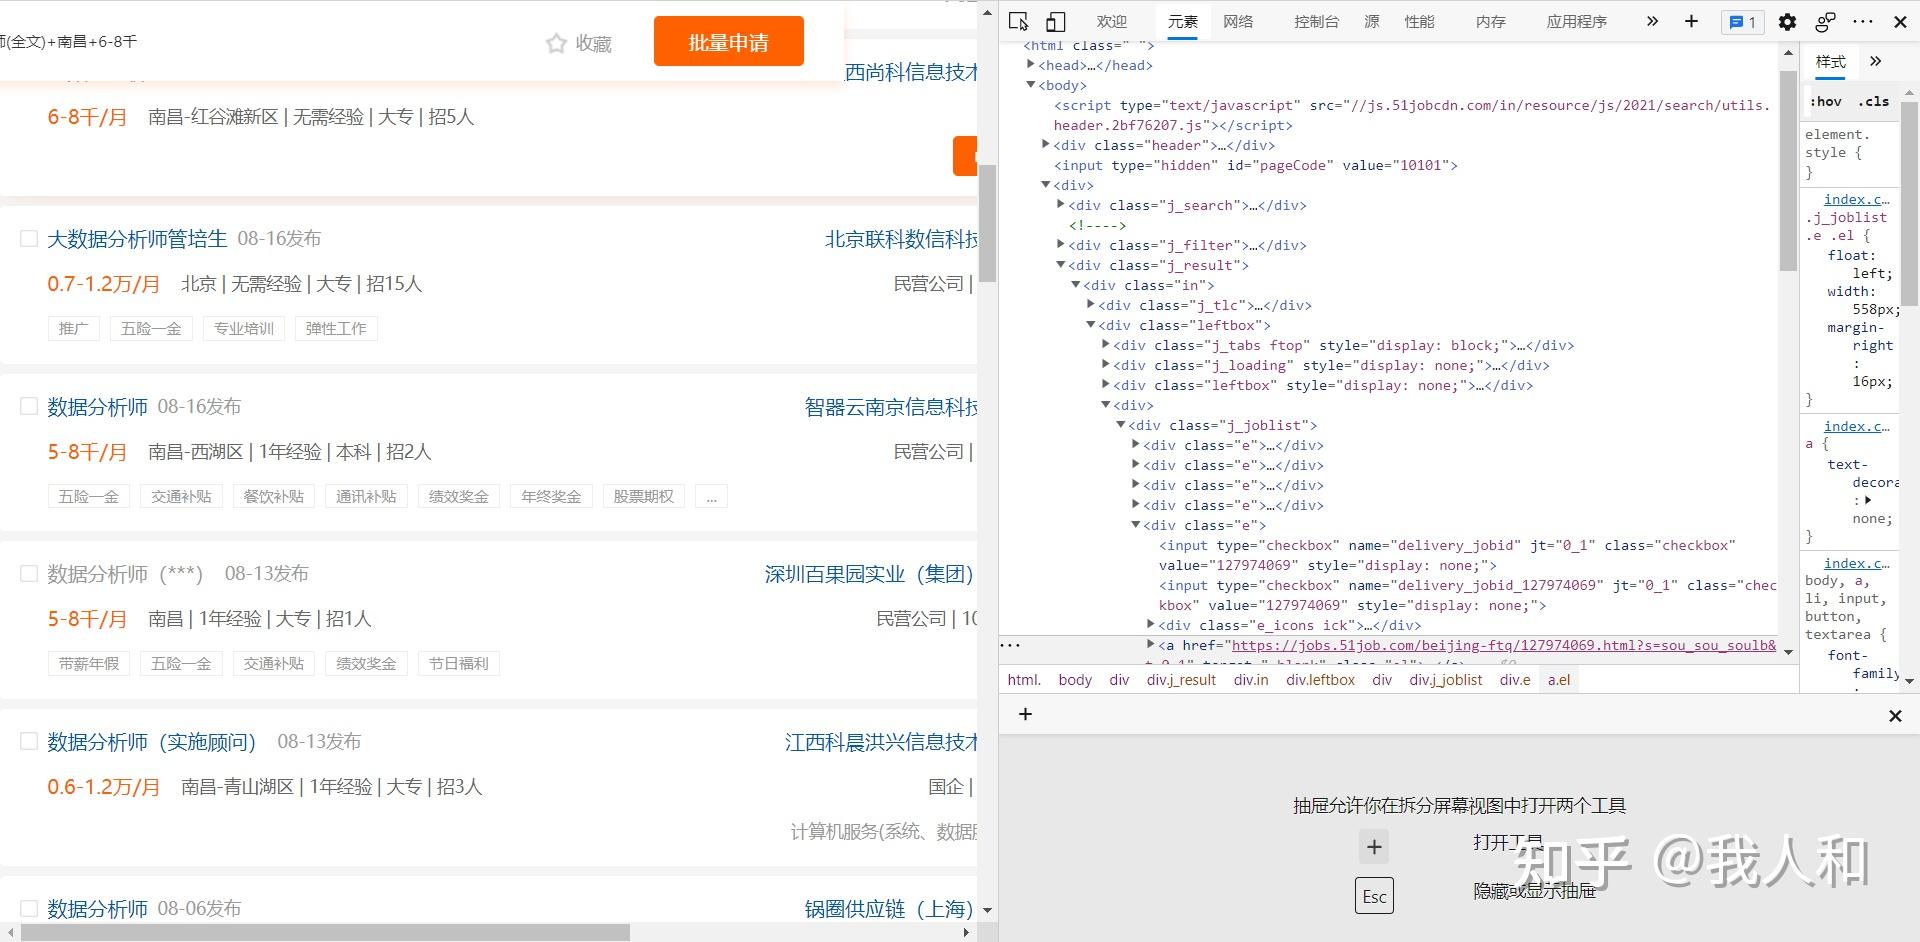The height and width of the screenshot is (942, 1920).
Task: Expand the j_tabs ftop div node
Action: 1106,345
